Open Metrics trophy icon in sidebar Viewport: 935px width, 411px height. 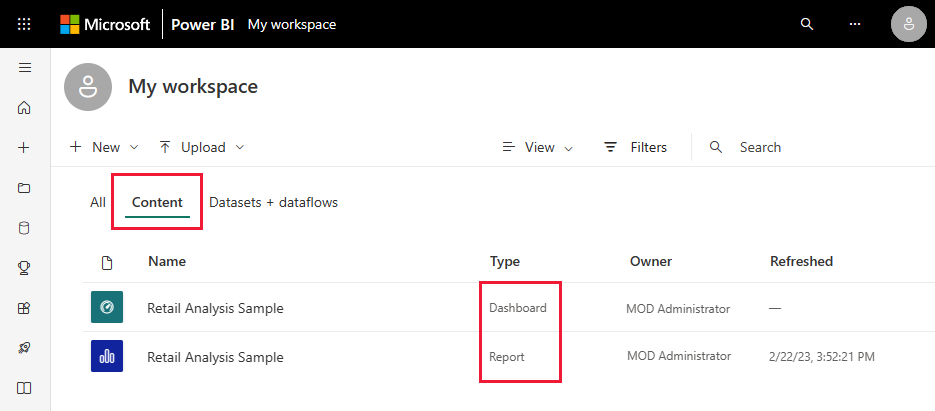click(x=24, y=268)
